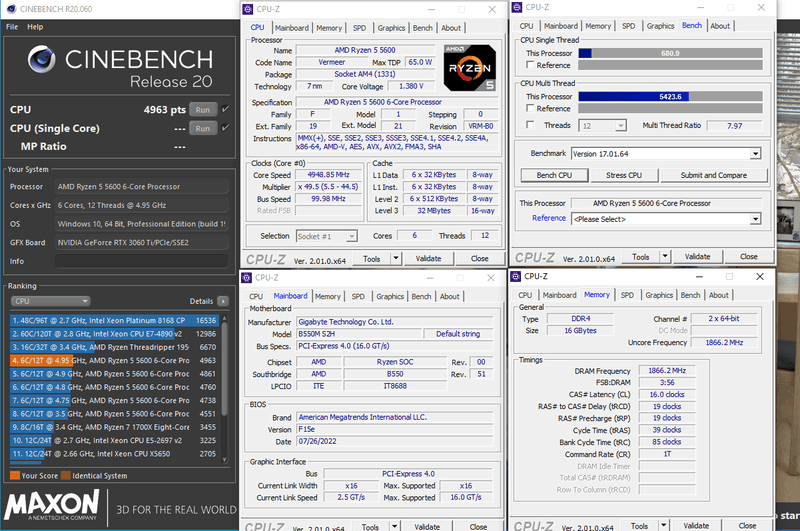Check the Threads checkbox in Bench window
The image size is (800, 531).
coord(530,125)
